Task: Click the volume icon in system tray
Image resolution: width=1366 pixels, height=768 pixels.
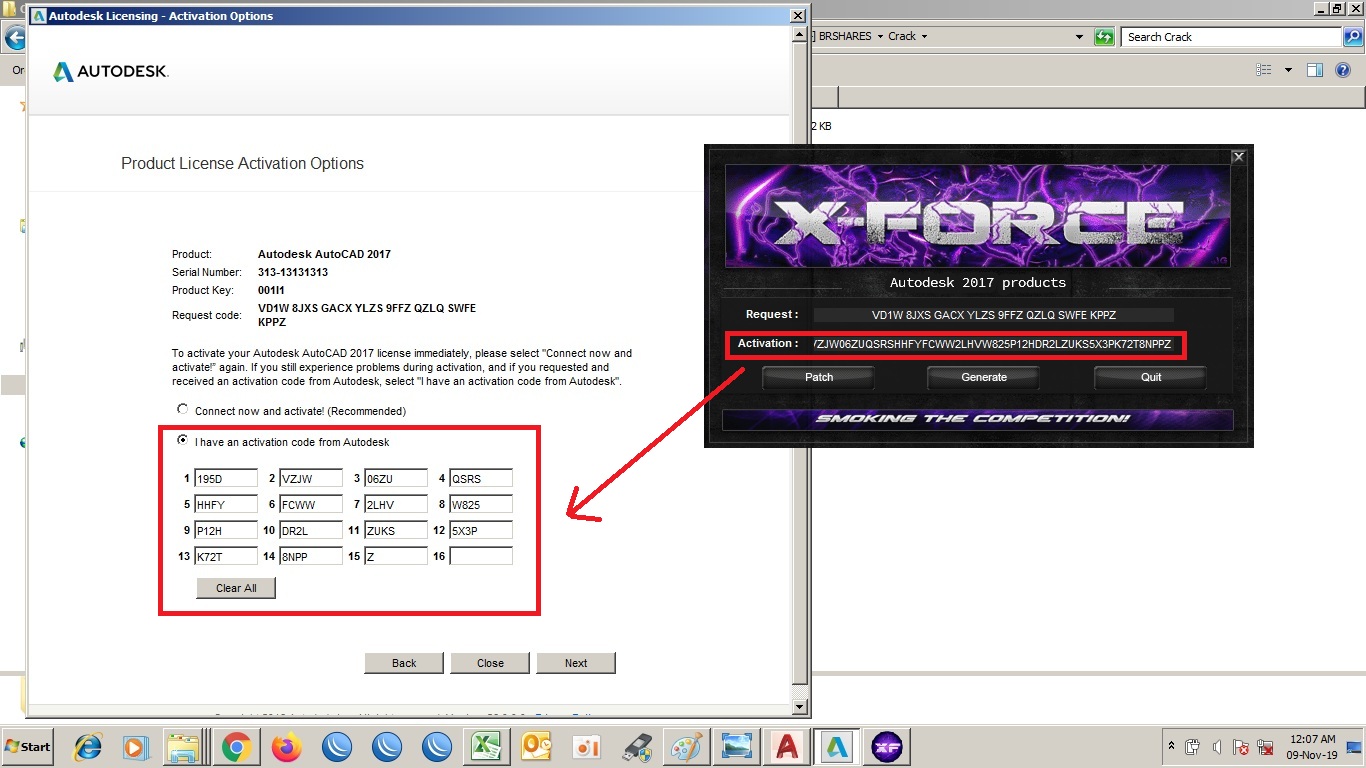Action: coord(1217,747)
